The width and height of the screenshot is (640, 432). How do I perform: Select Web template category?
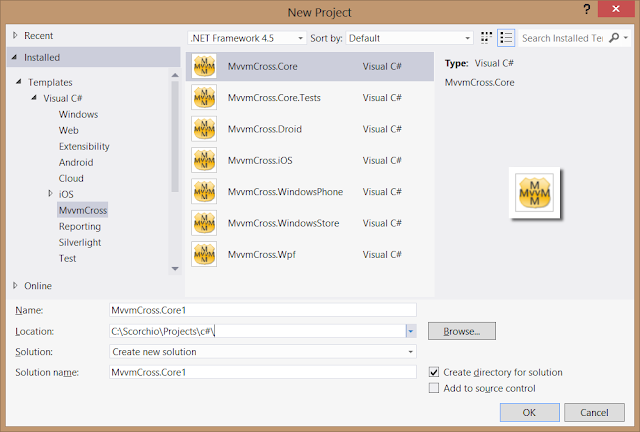pyautogui.click(x=69, y=130)
